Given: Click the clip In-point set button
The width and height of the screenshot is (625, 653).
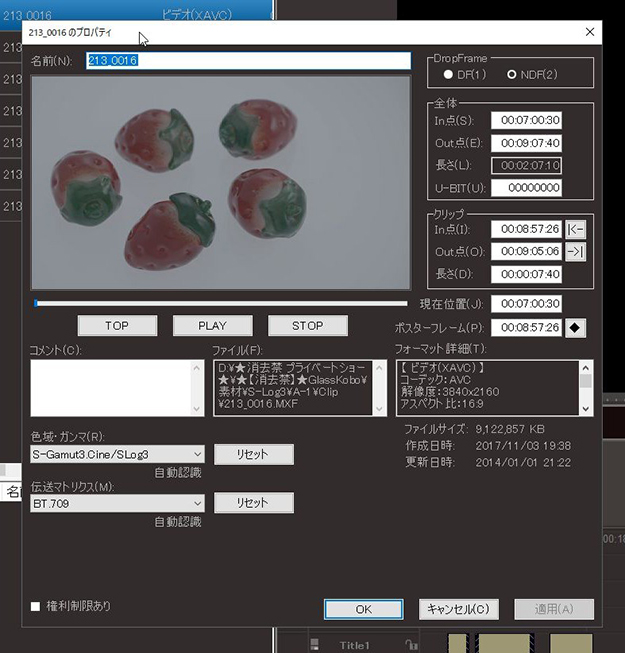Looking at the screenshot, I should 575,229.
